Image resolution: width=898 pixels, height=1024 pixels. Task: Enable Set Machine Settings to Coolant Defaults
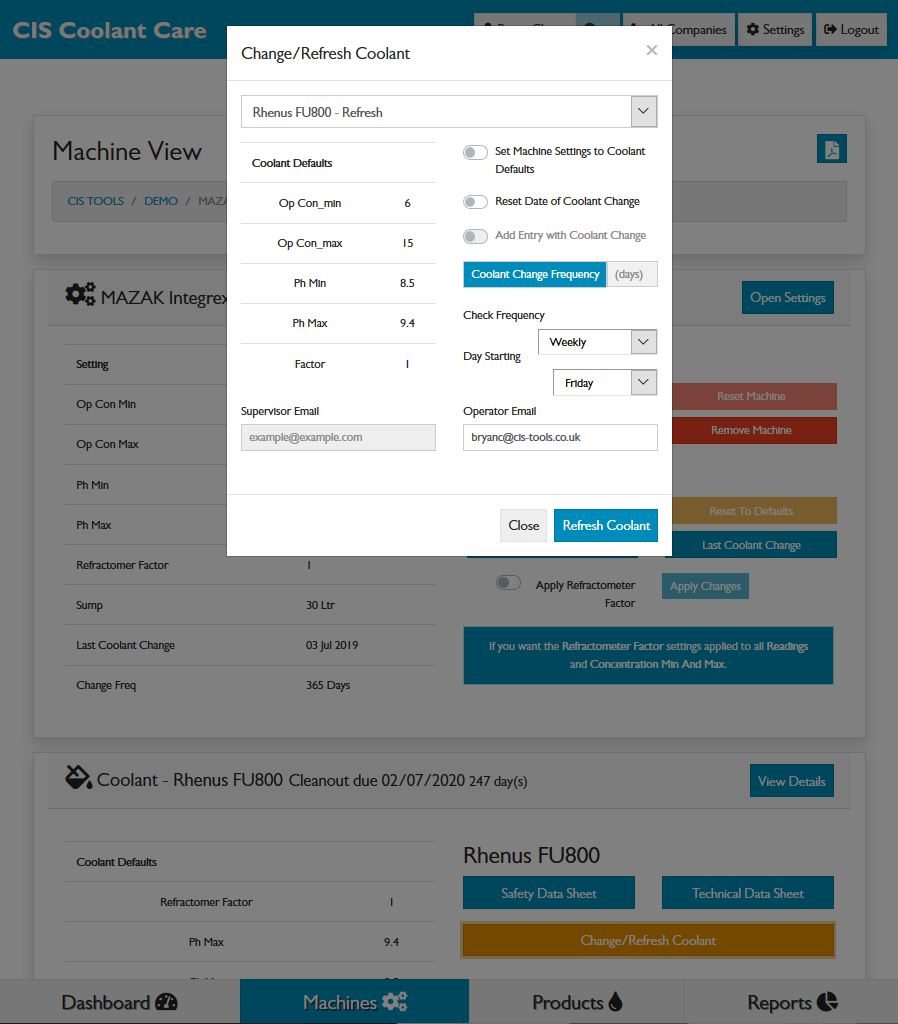click(475, 153)
